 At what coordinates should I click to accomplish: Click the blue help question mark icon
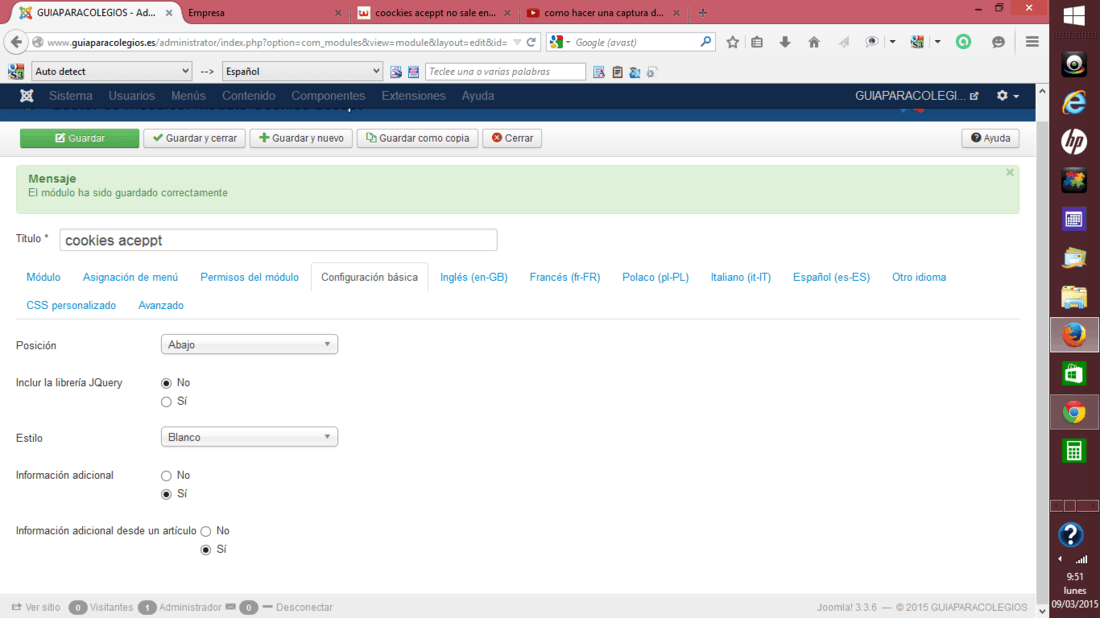pos(1071,535)
